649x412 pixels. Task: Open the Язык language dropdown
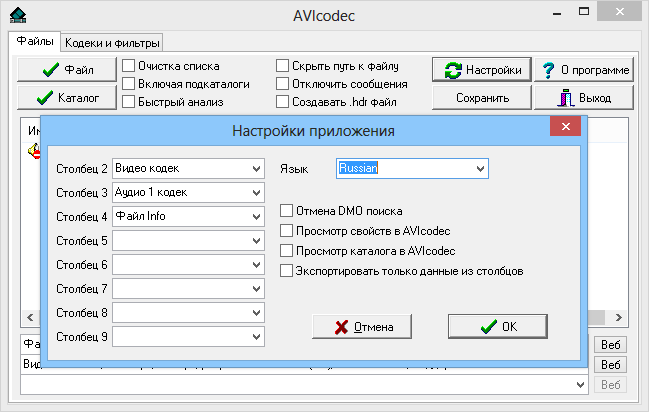point(412,169)
